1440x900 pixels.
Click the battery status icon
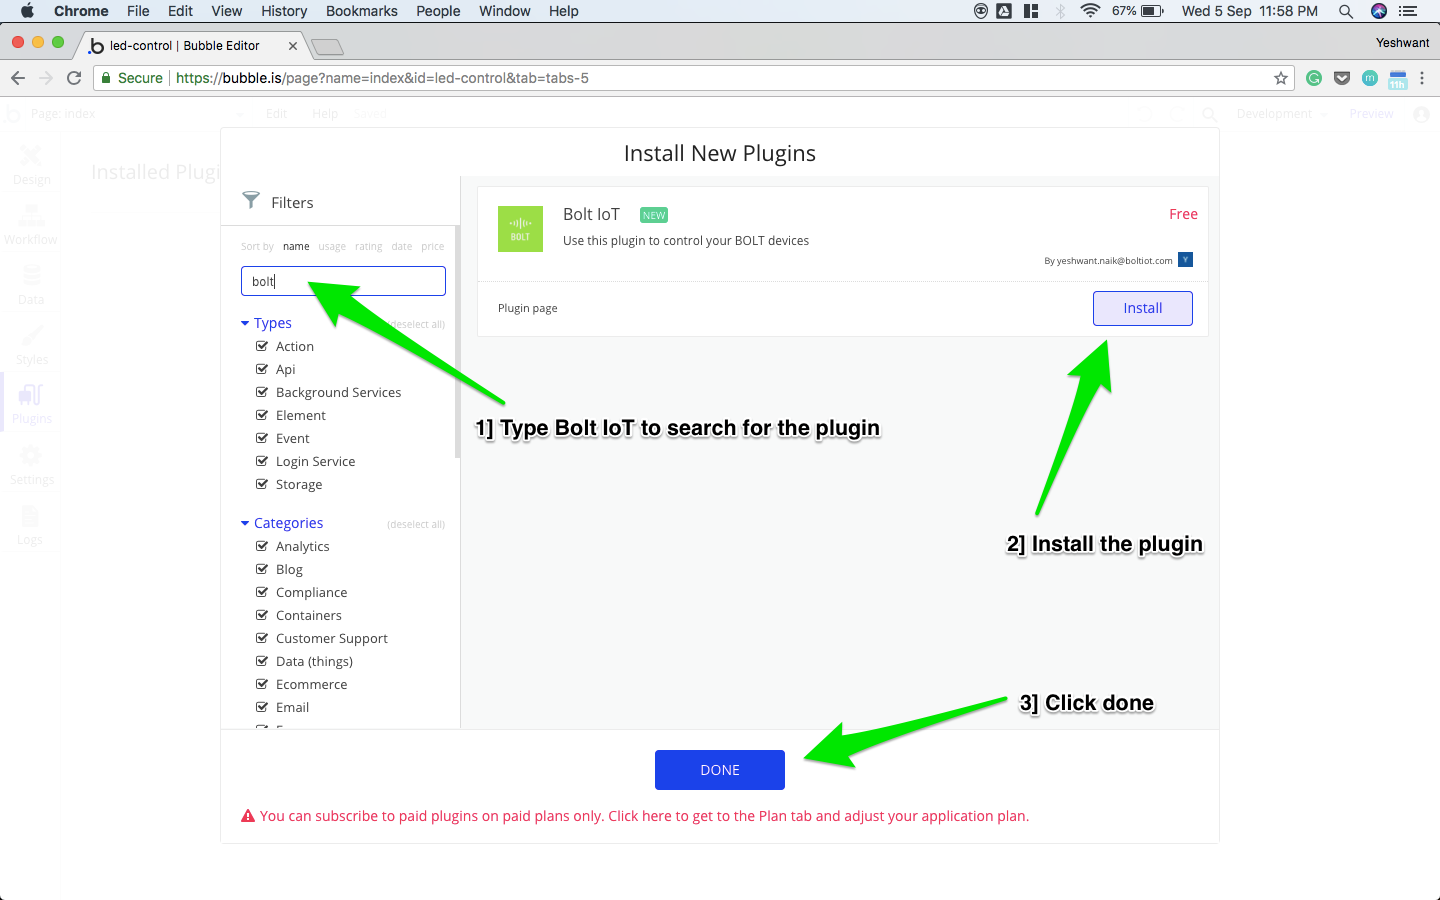[1152, 11]
